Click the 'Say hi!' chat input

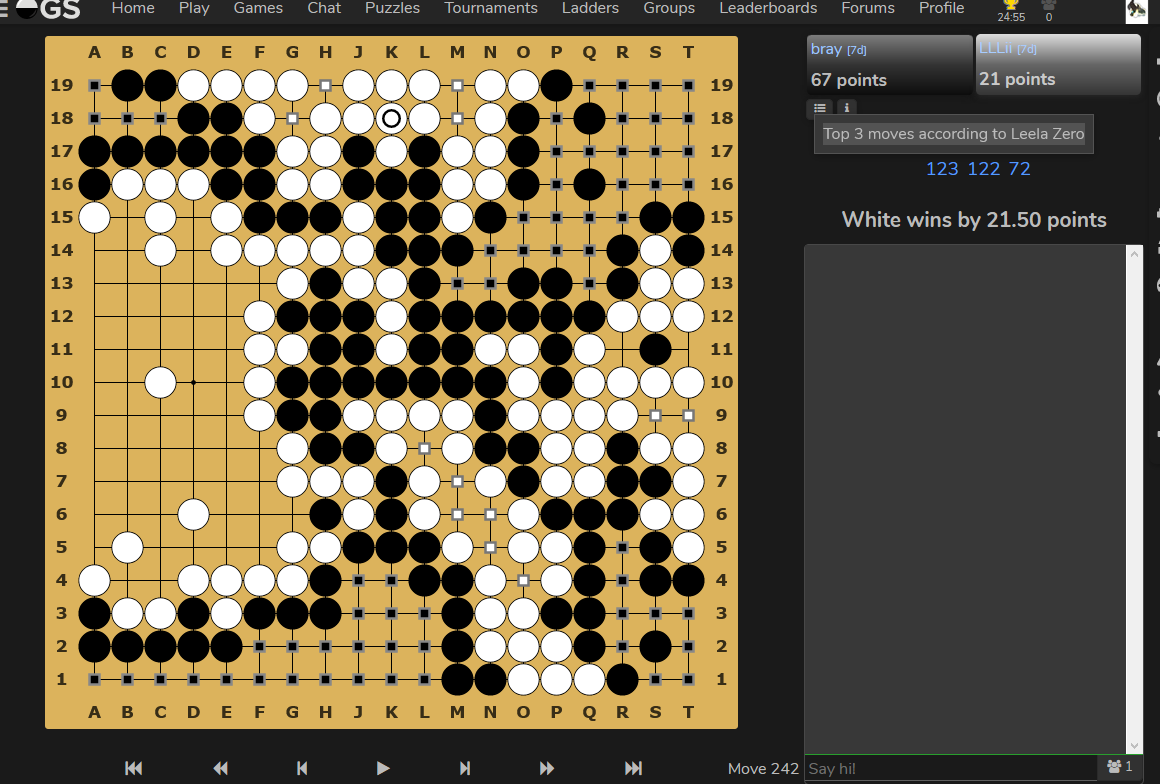point(950,768)
